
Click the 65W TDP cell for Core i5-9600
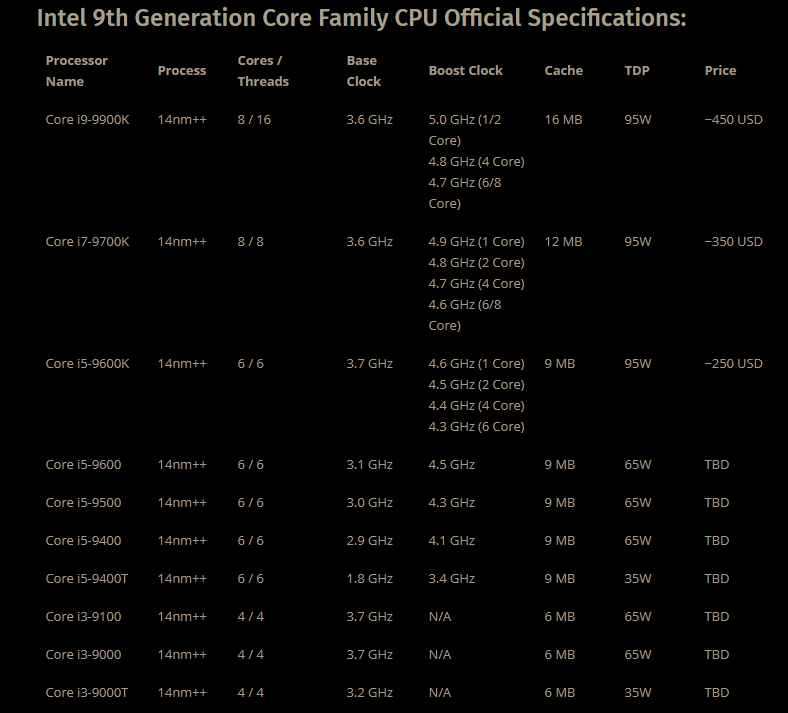click(x=638, y=465)
